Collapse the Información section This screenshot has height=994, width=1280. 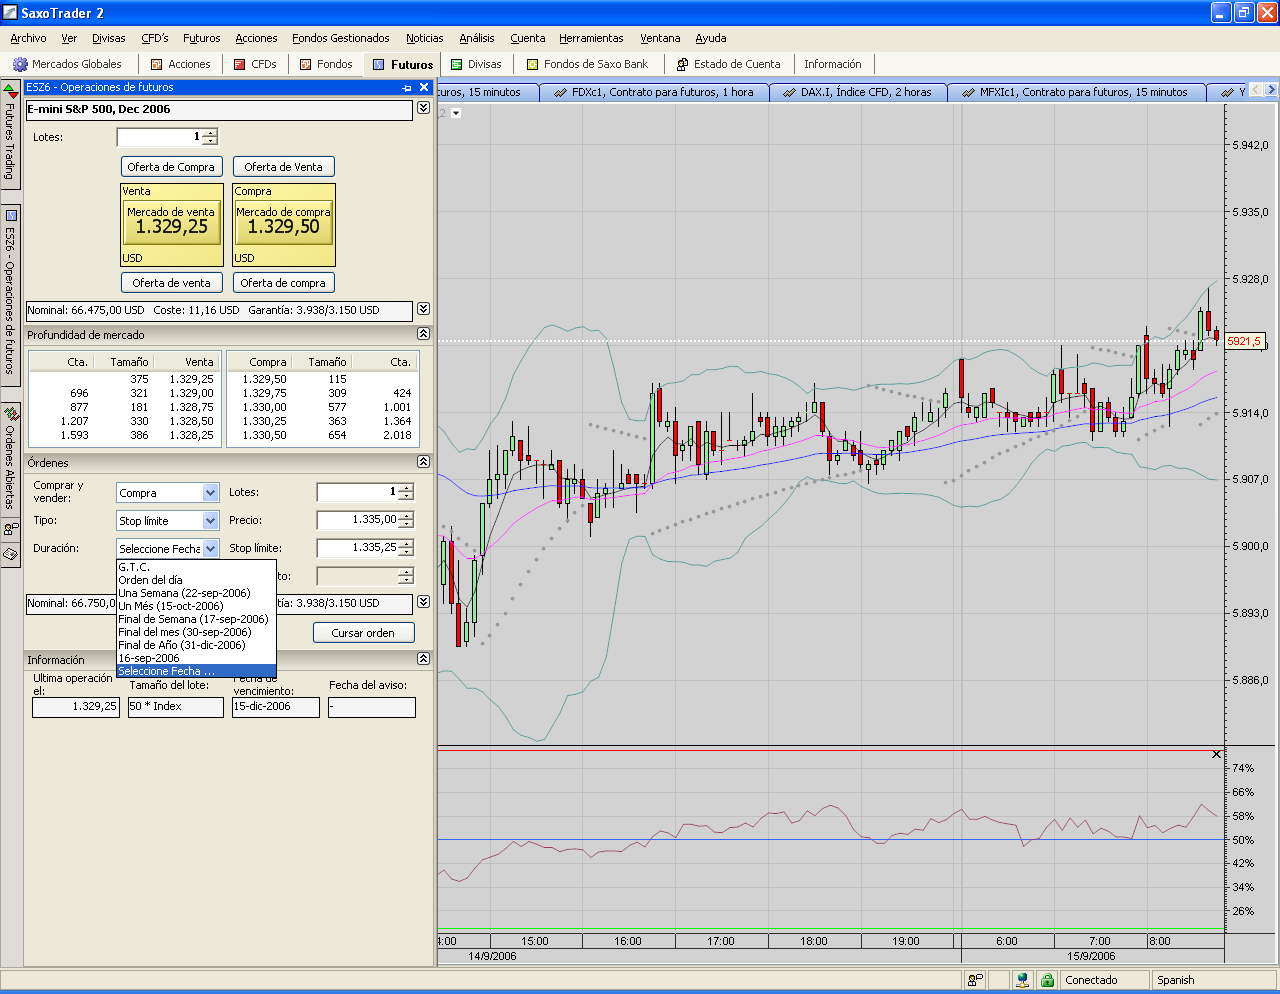tap(423, 659)
